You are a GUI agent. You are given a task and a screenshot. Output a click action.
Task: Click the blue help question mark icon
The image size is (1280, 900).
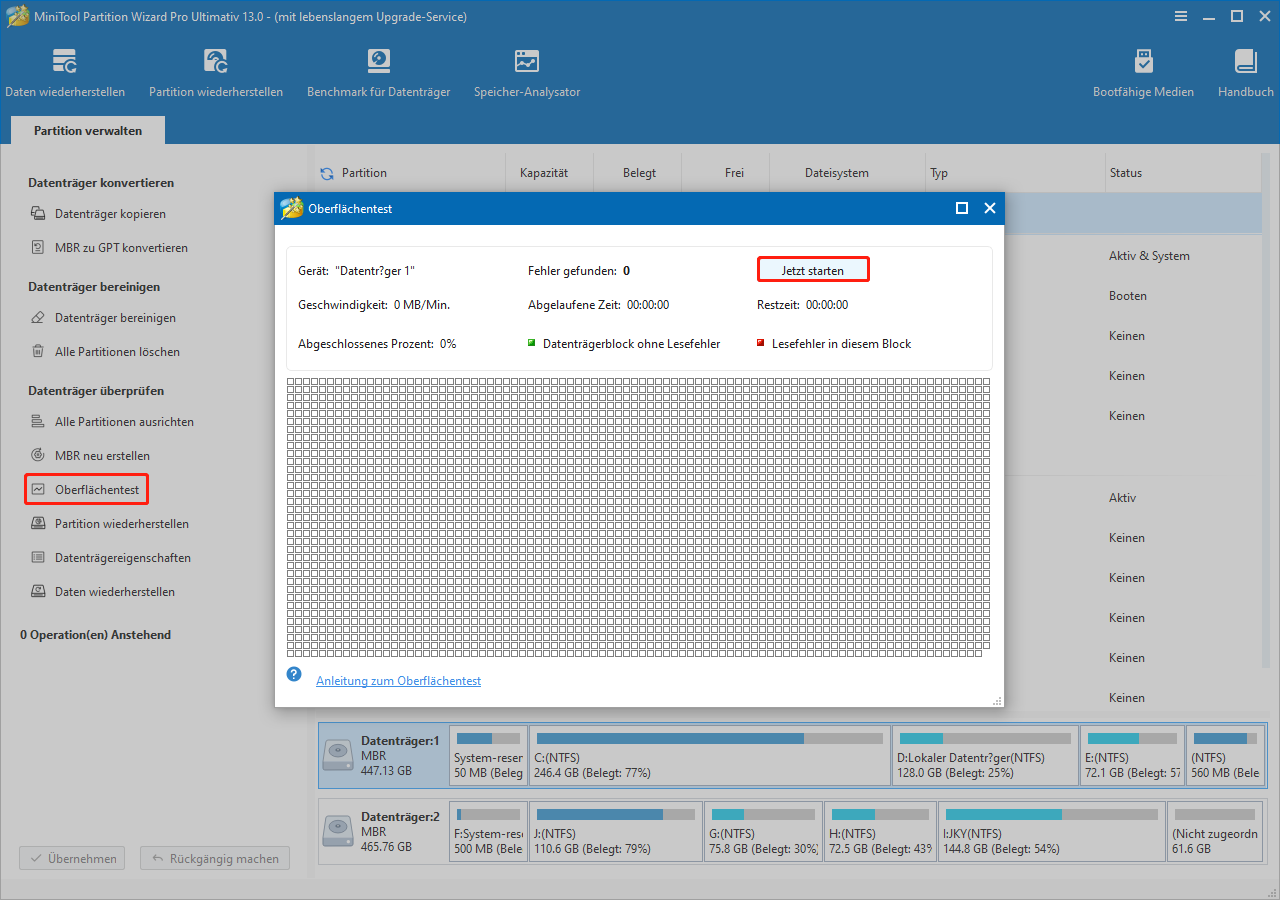294,674
